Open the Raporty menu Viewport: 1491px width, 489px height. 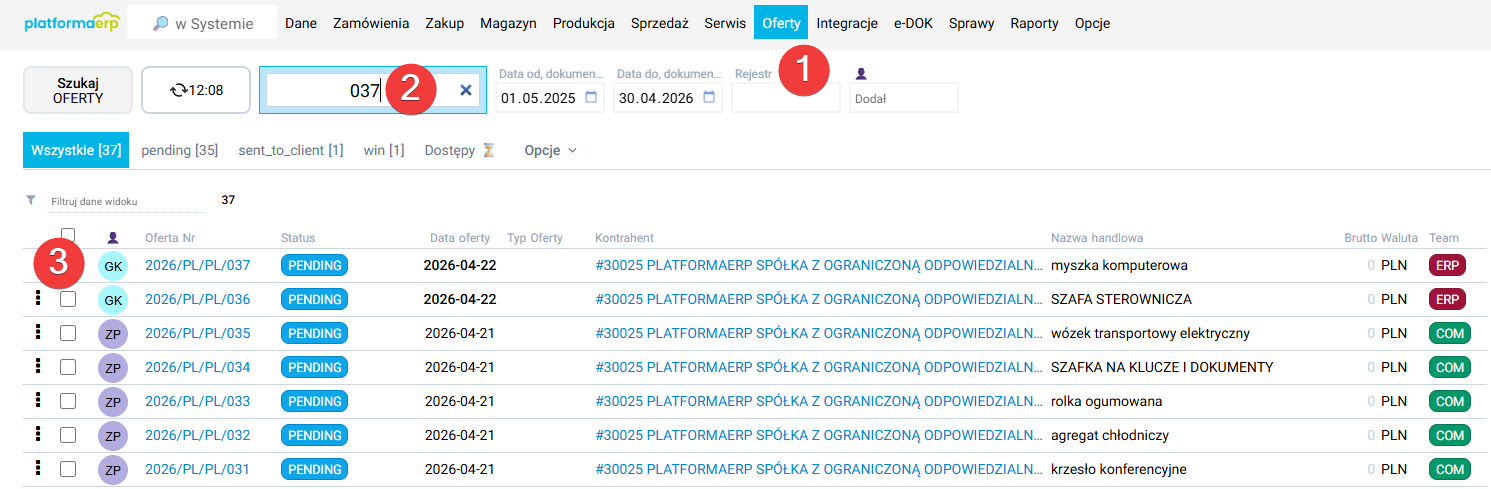point(1034,23)
